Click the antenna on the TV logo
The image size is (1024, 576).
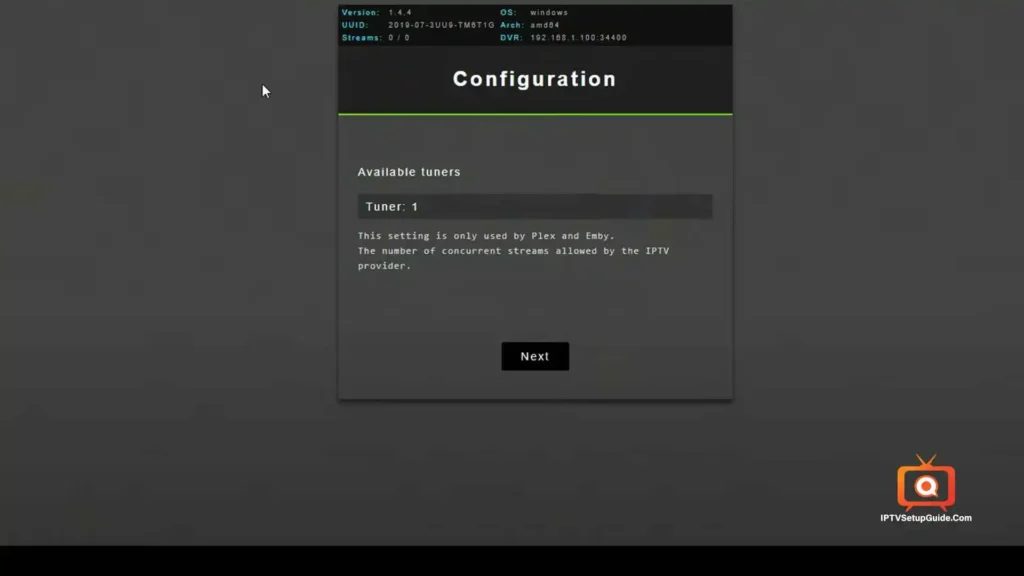tap(926, 457)
